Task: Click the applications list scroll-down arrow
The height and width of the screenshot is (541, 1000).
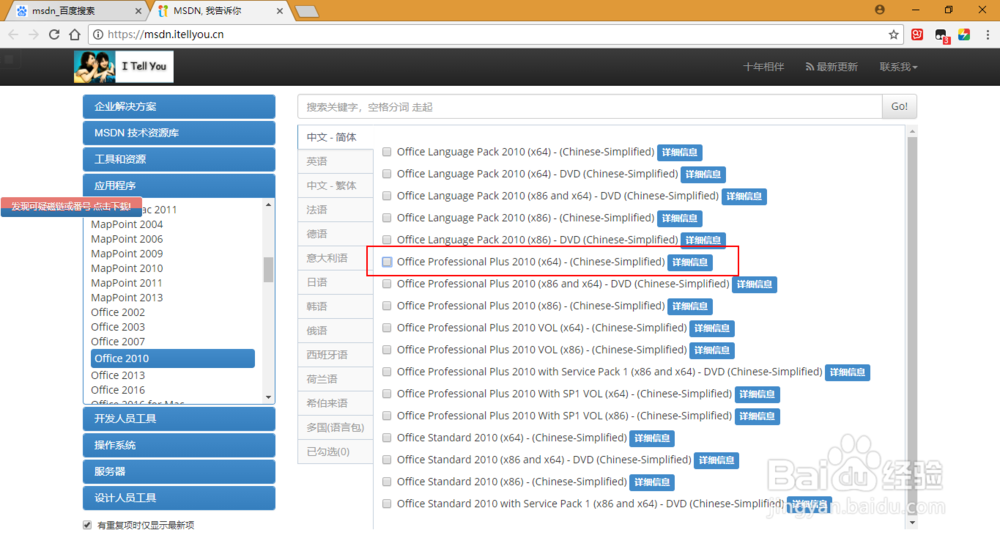Action: click(x=268, y=397)
